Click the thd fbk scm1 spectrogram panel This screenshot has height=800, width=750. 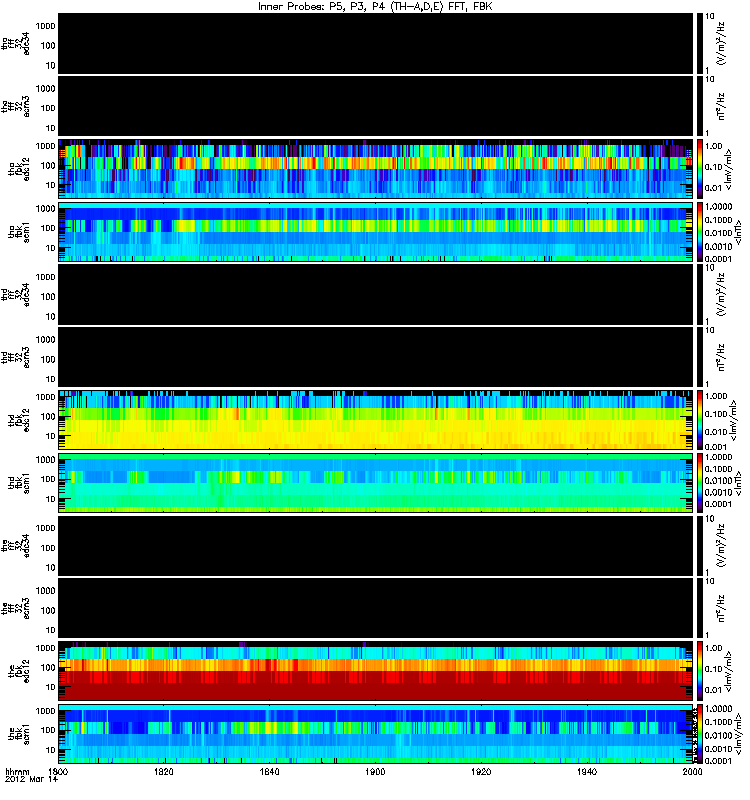376,483
